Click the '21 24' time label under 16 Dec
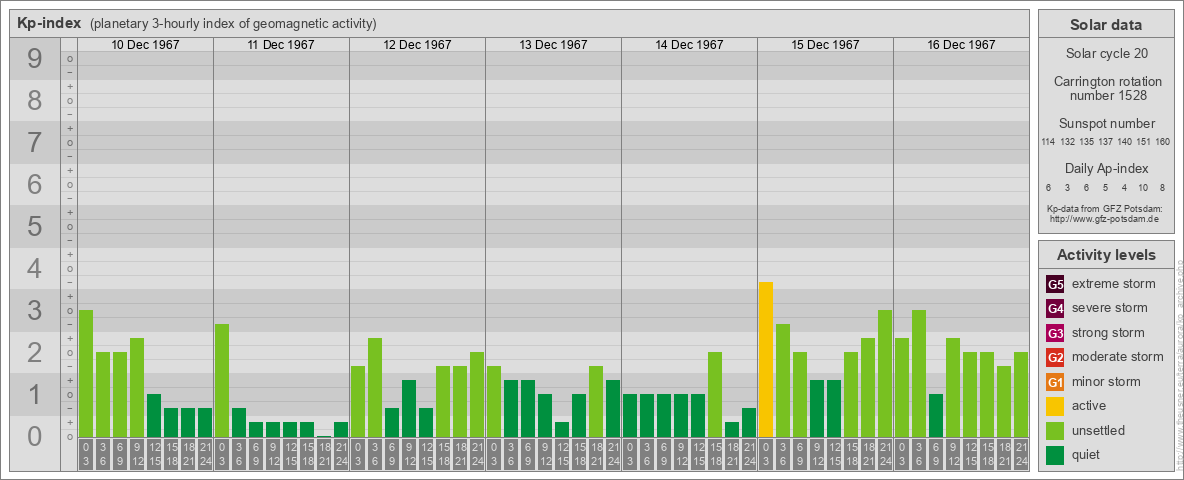Image resolution: width=1184 pixels, height=480 pixels. coord(1021,454)
